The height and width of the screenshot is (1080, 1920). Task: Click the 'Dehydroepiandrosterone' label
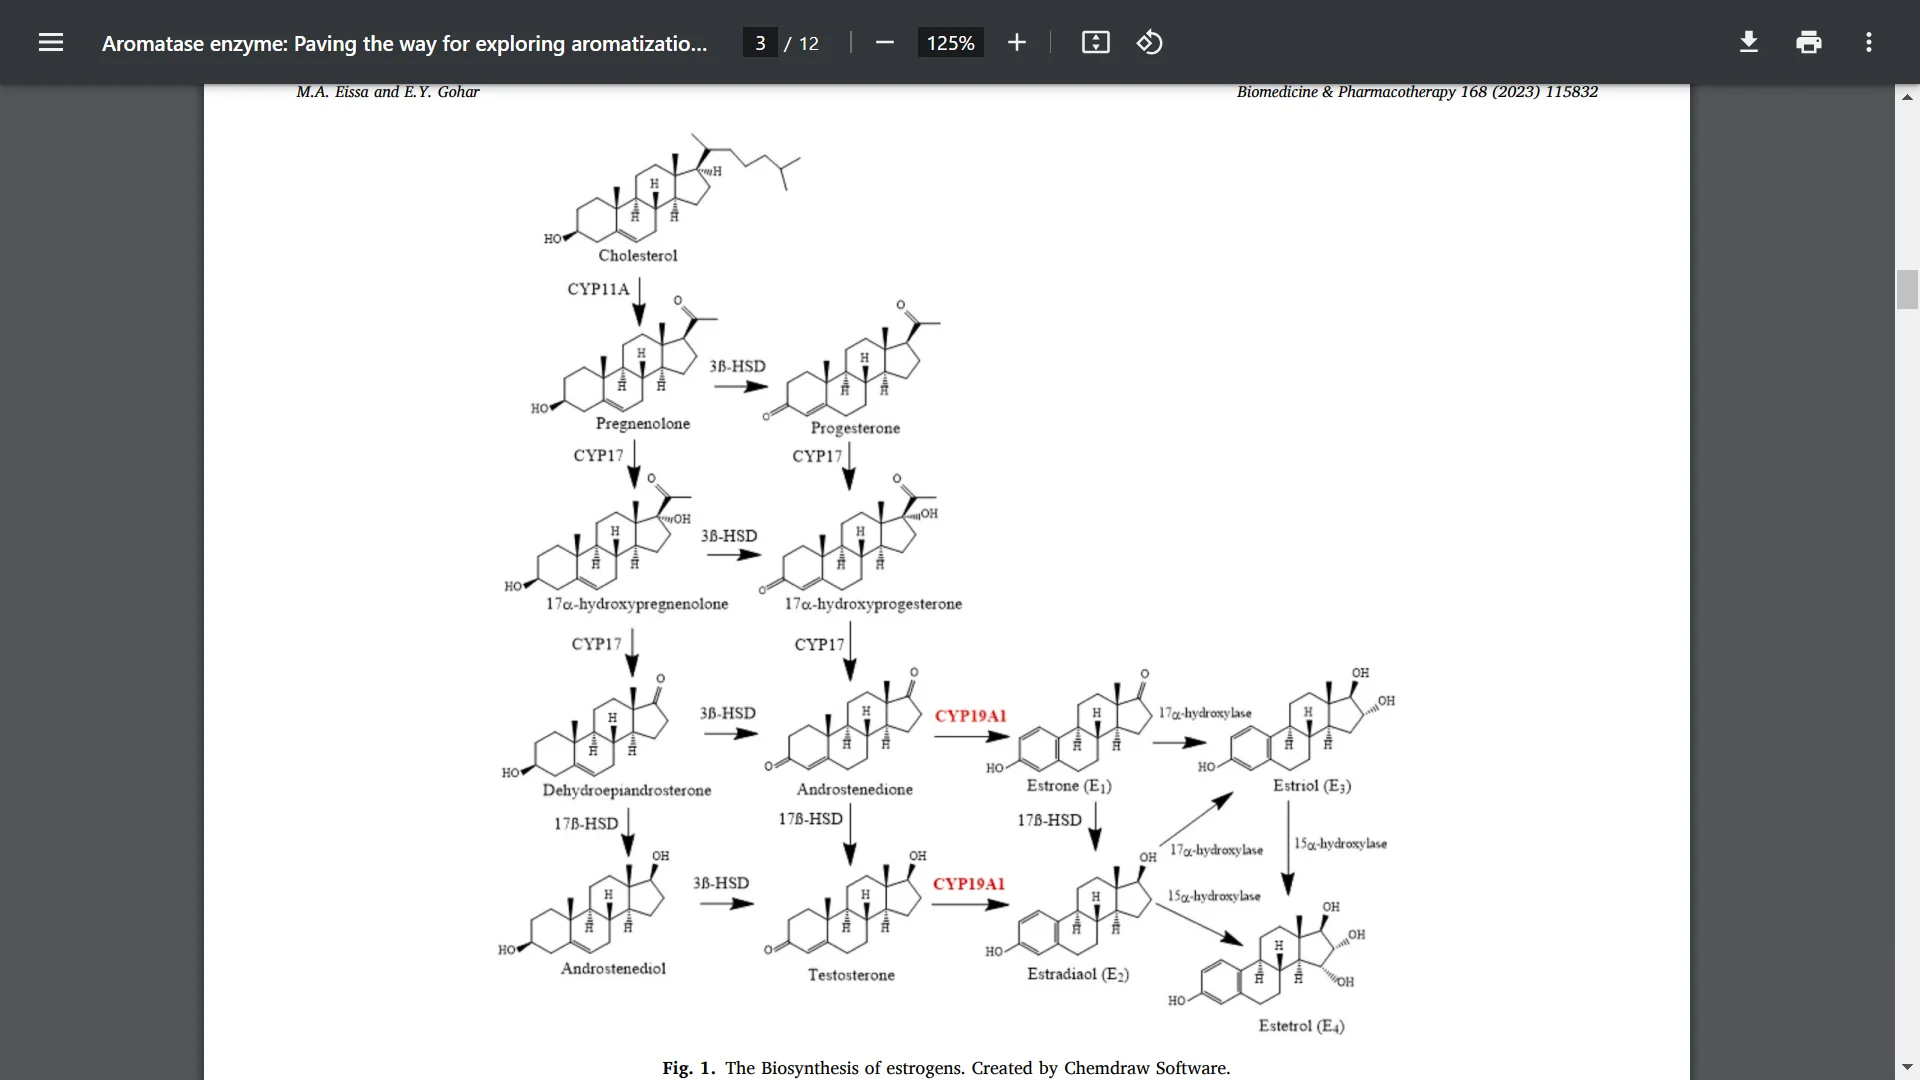(627, 790)
